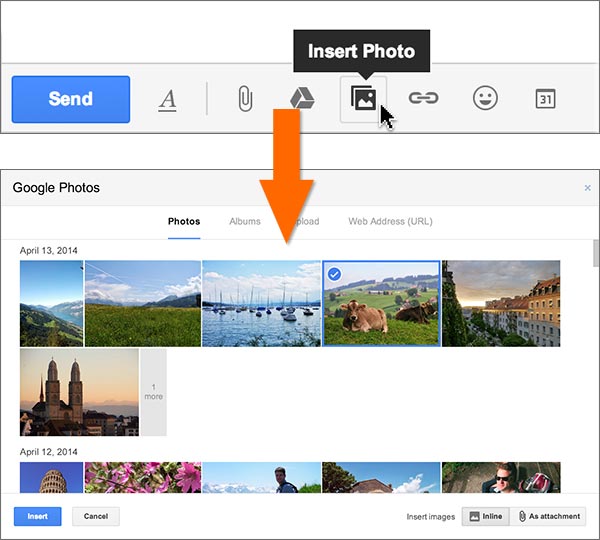Attach files with the paperclip icon
This screenshot has width=600, height=540.
(x=245, y=99)
